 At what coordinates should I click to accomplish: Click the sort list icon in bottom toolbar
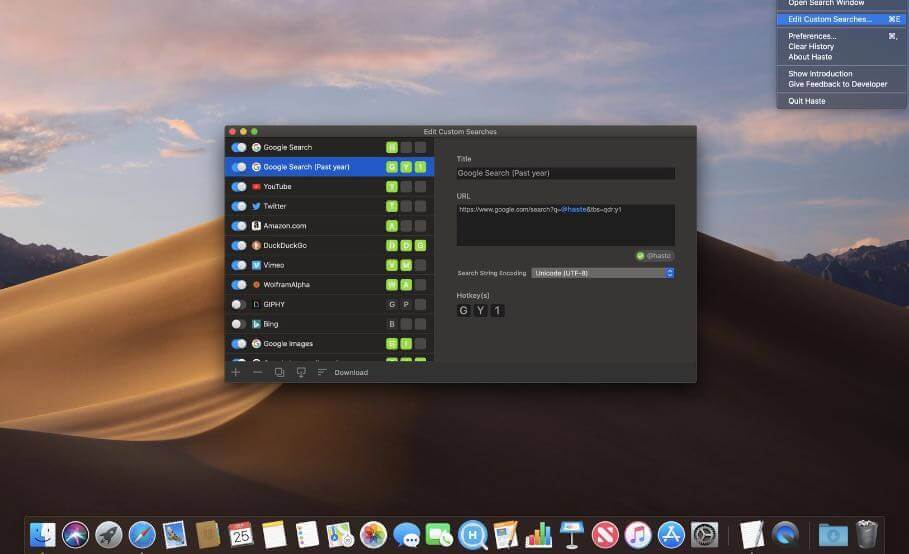click(322, 372)
